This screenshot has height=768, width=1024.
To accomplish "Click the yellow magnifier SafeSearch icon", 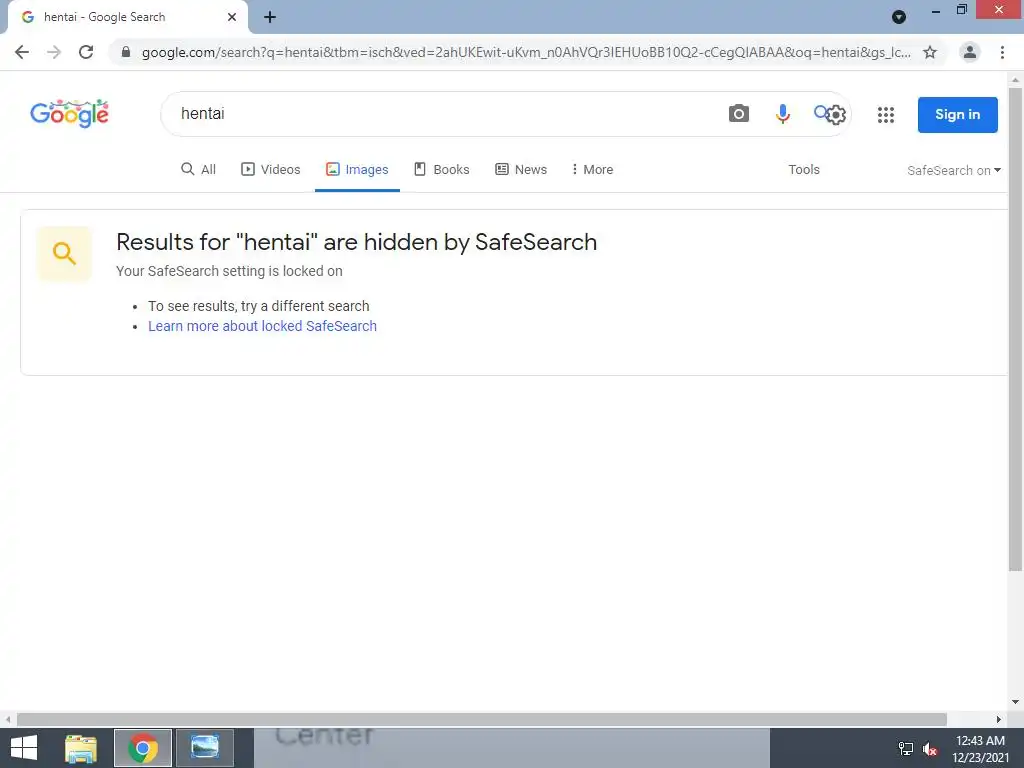I will [64, 253].
